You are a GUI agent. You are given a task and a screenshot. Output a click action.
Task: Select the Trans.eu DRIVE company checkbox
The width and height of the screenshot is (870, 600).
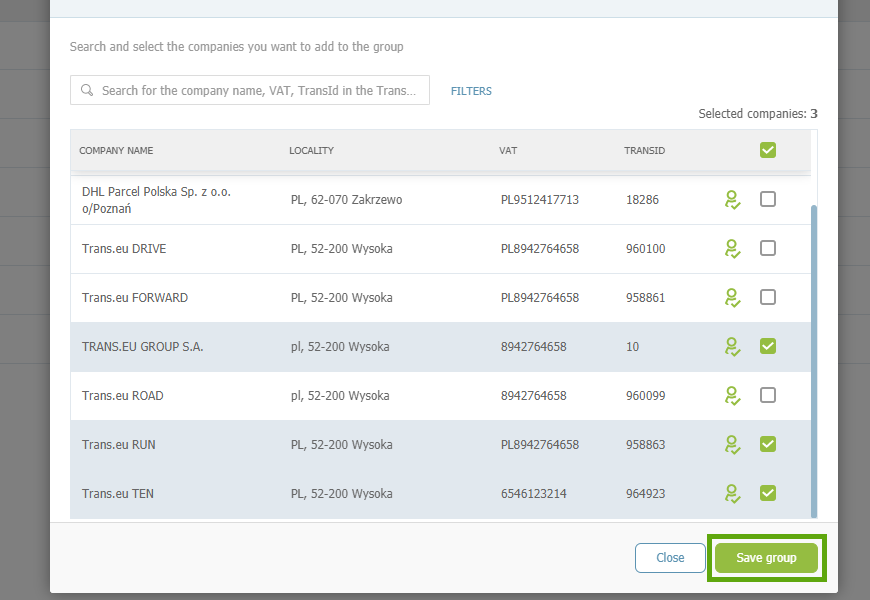(x=768, y=248)
